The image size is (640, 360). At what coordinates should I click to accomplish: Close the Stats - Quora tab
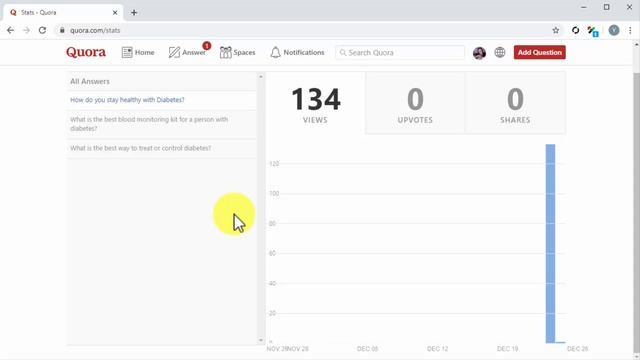pos(115,13)
